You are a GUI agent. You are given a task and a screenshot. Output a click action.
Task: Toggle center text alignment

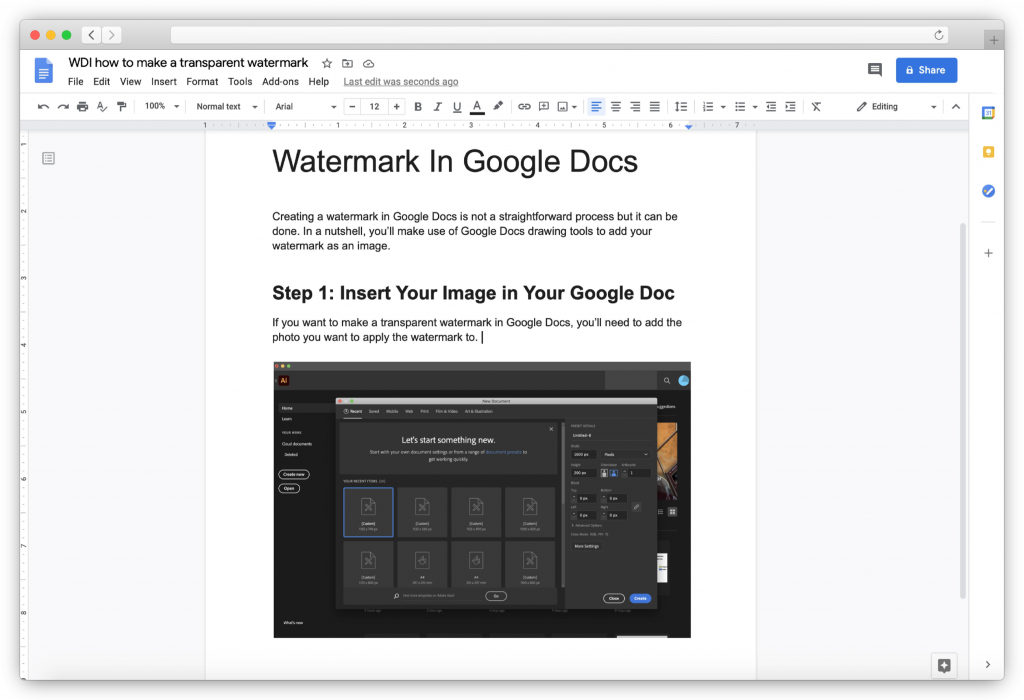[615, 106]
